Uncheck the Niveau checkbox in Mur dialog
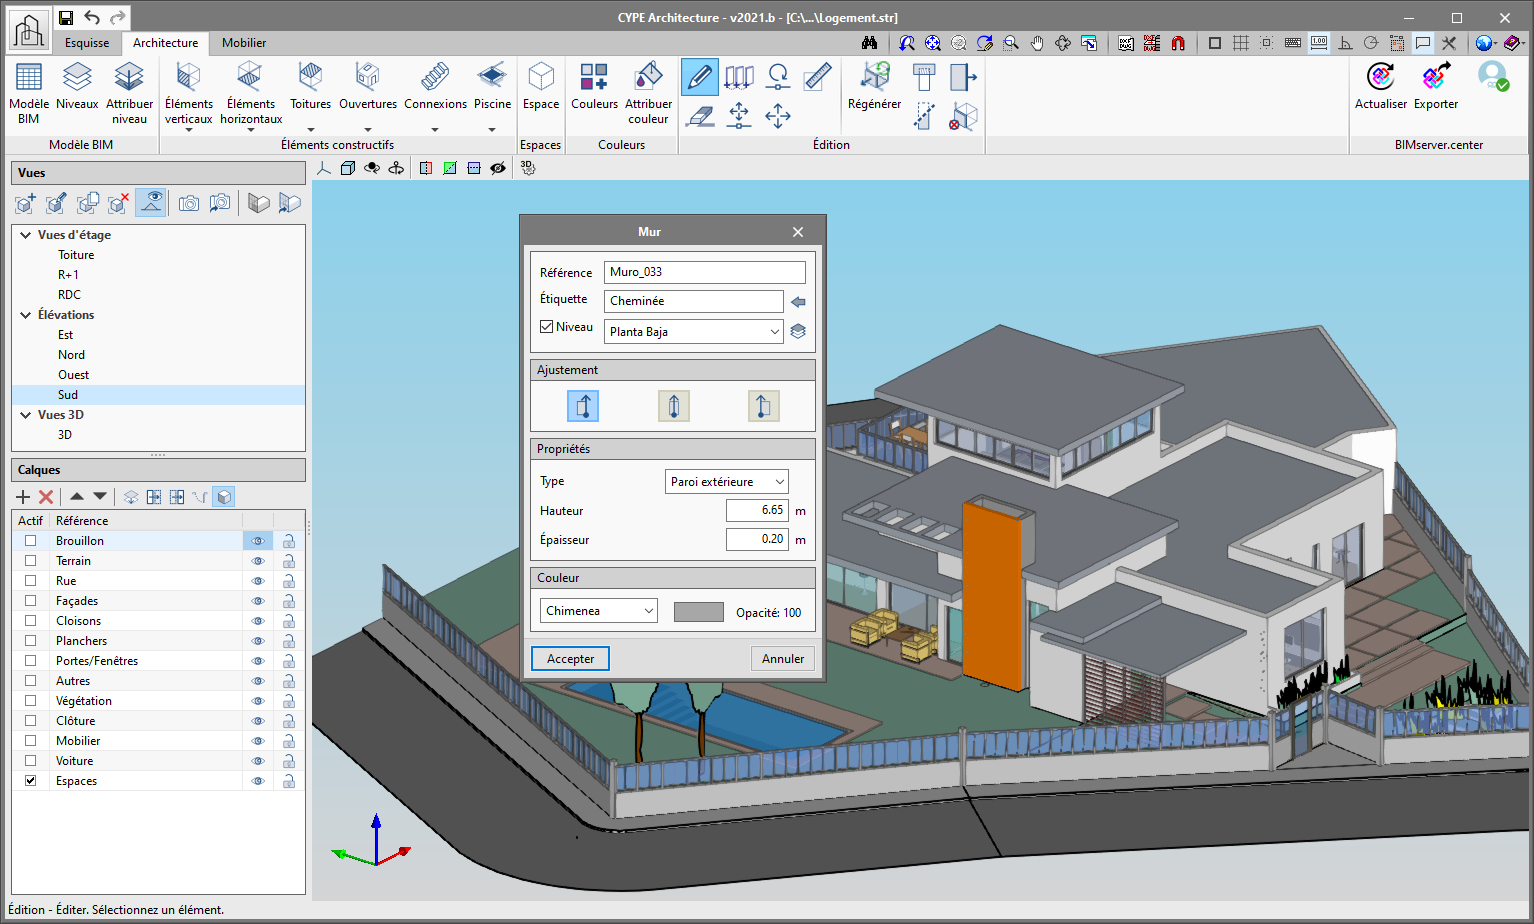Image resolution: width=1534 pixels, height=924 pixels. pos(547,327)
